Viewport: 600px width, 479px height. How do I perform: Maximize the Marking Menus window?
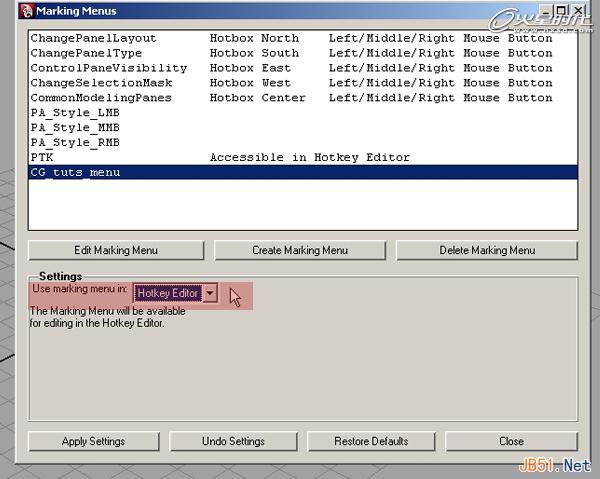point(561,11)
